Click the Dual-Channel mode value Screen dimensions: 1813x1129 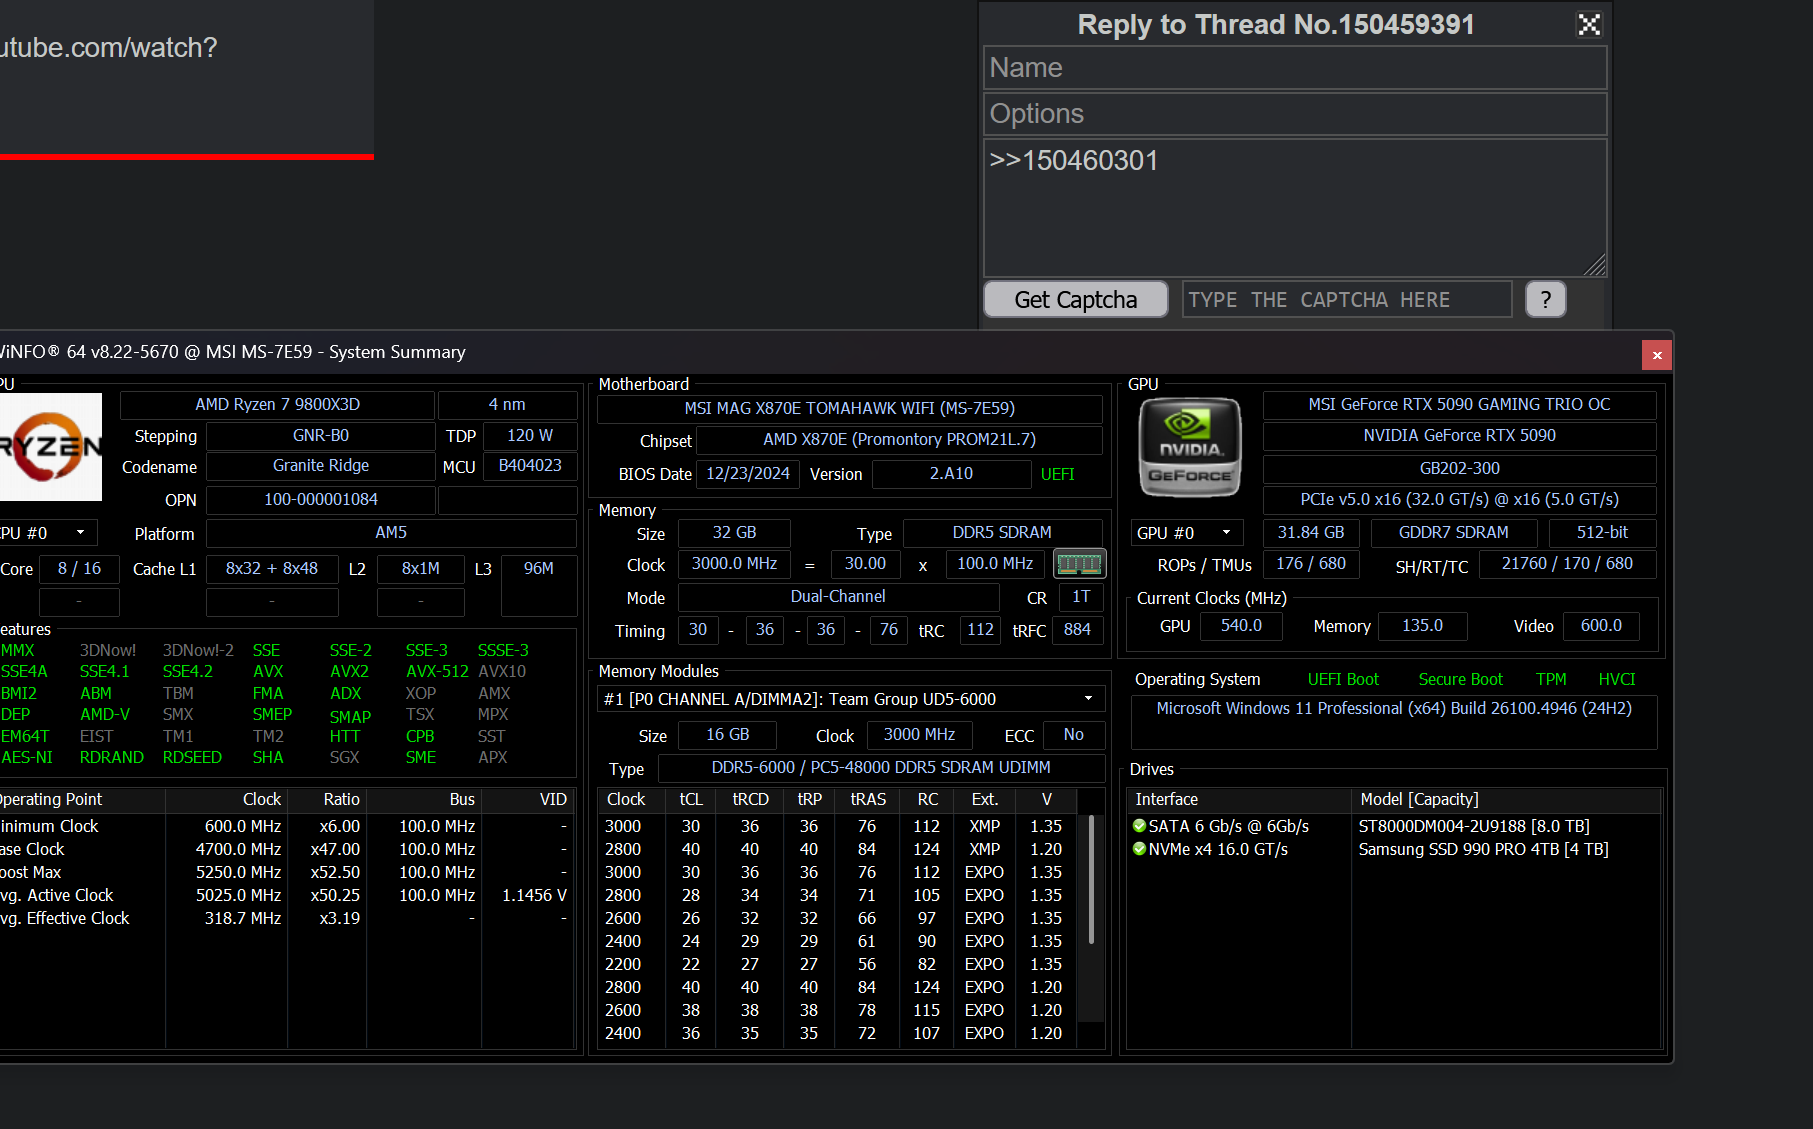(x=839, y=597)
